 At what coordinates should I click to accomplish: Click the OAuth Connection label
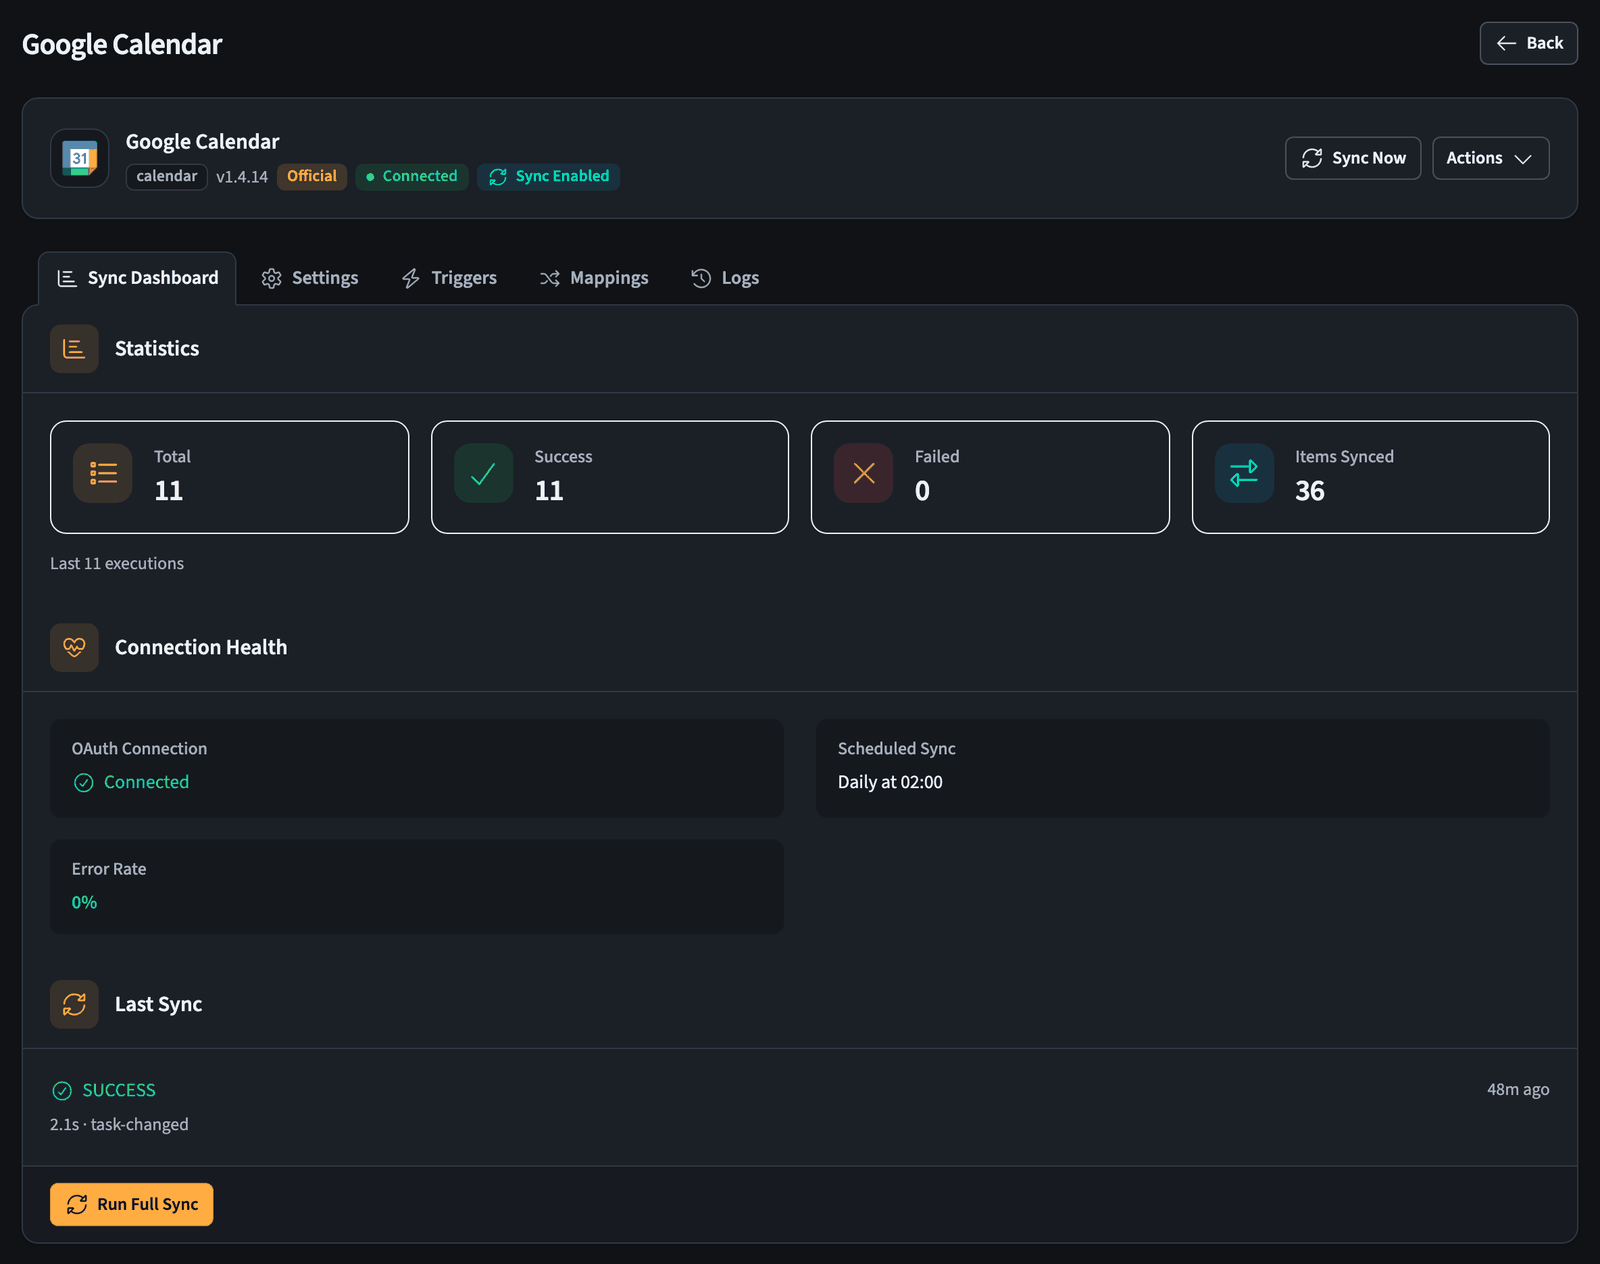point(139,749)
